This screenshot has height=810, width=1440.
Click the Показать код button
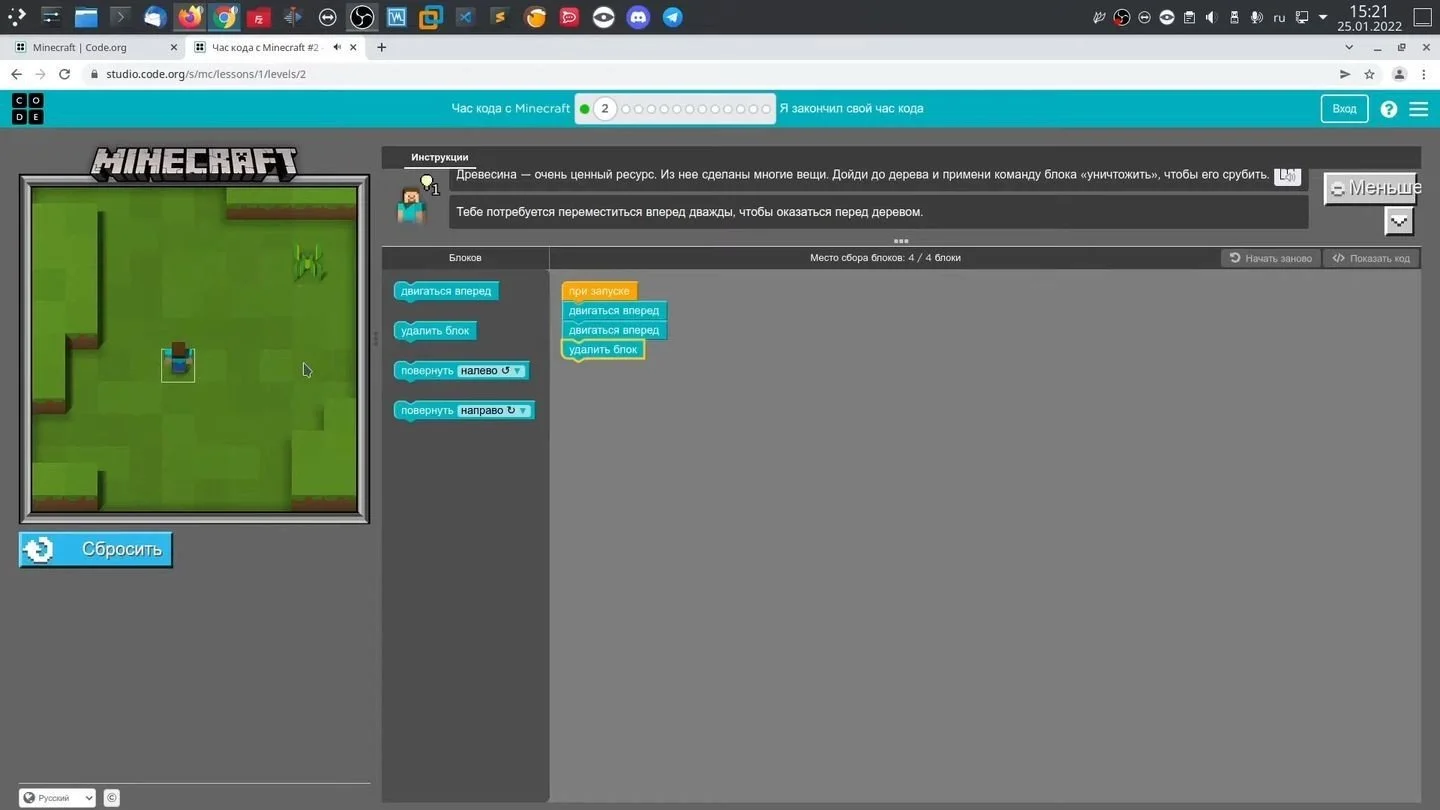[1372, 258]
